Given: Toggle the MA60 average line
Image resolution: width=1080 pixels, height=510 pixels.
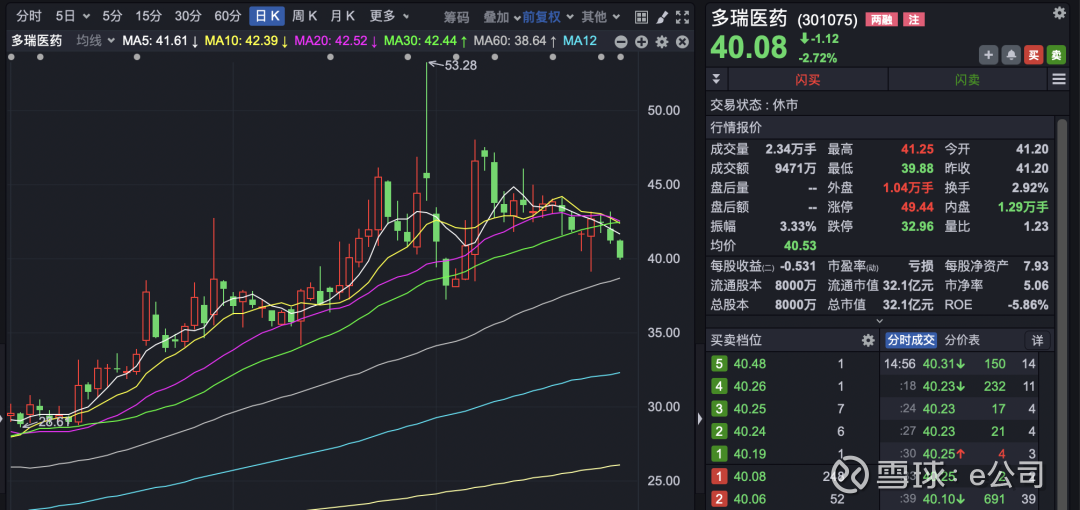Looking at the screenshot, I should pyautogui.click(x=515, y=41).
